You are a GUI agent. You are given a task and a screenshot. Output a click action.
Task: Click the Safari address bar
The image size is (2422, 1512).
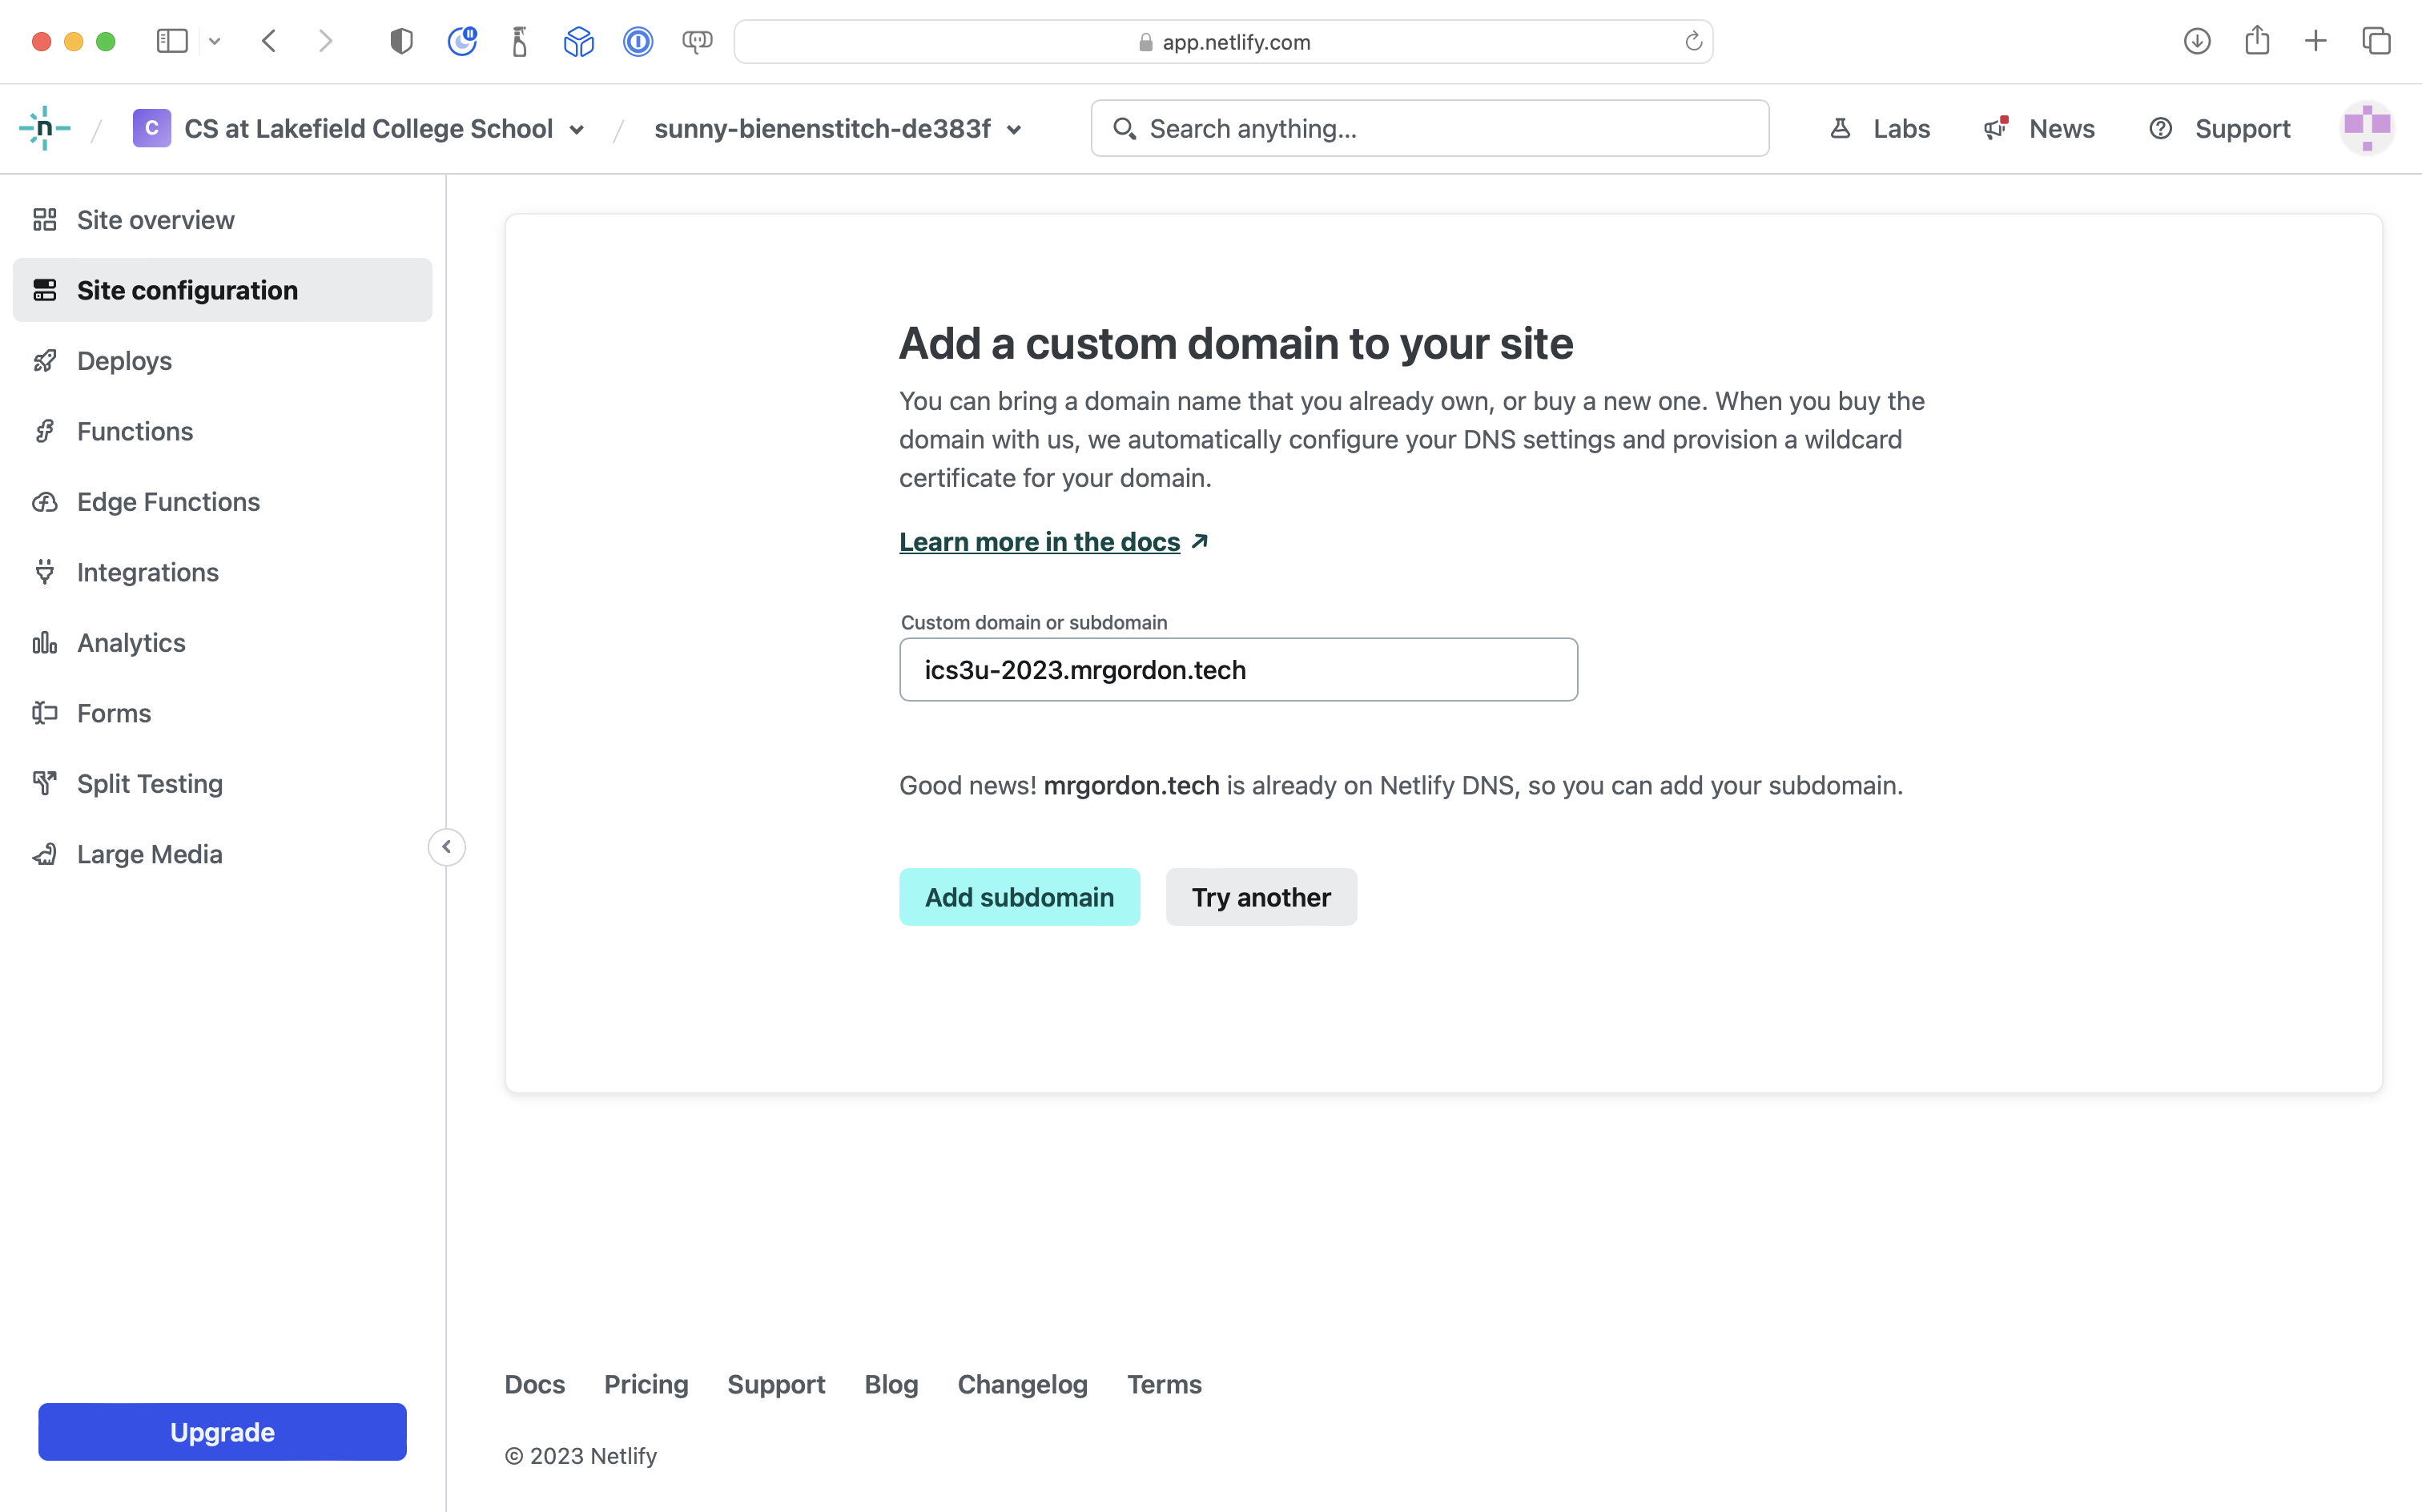point(1223,41)
